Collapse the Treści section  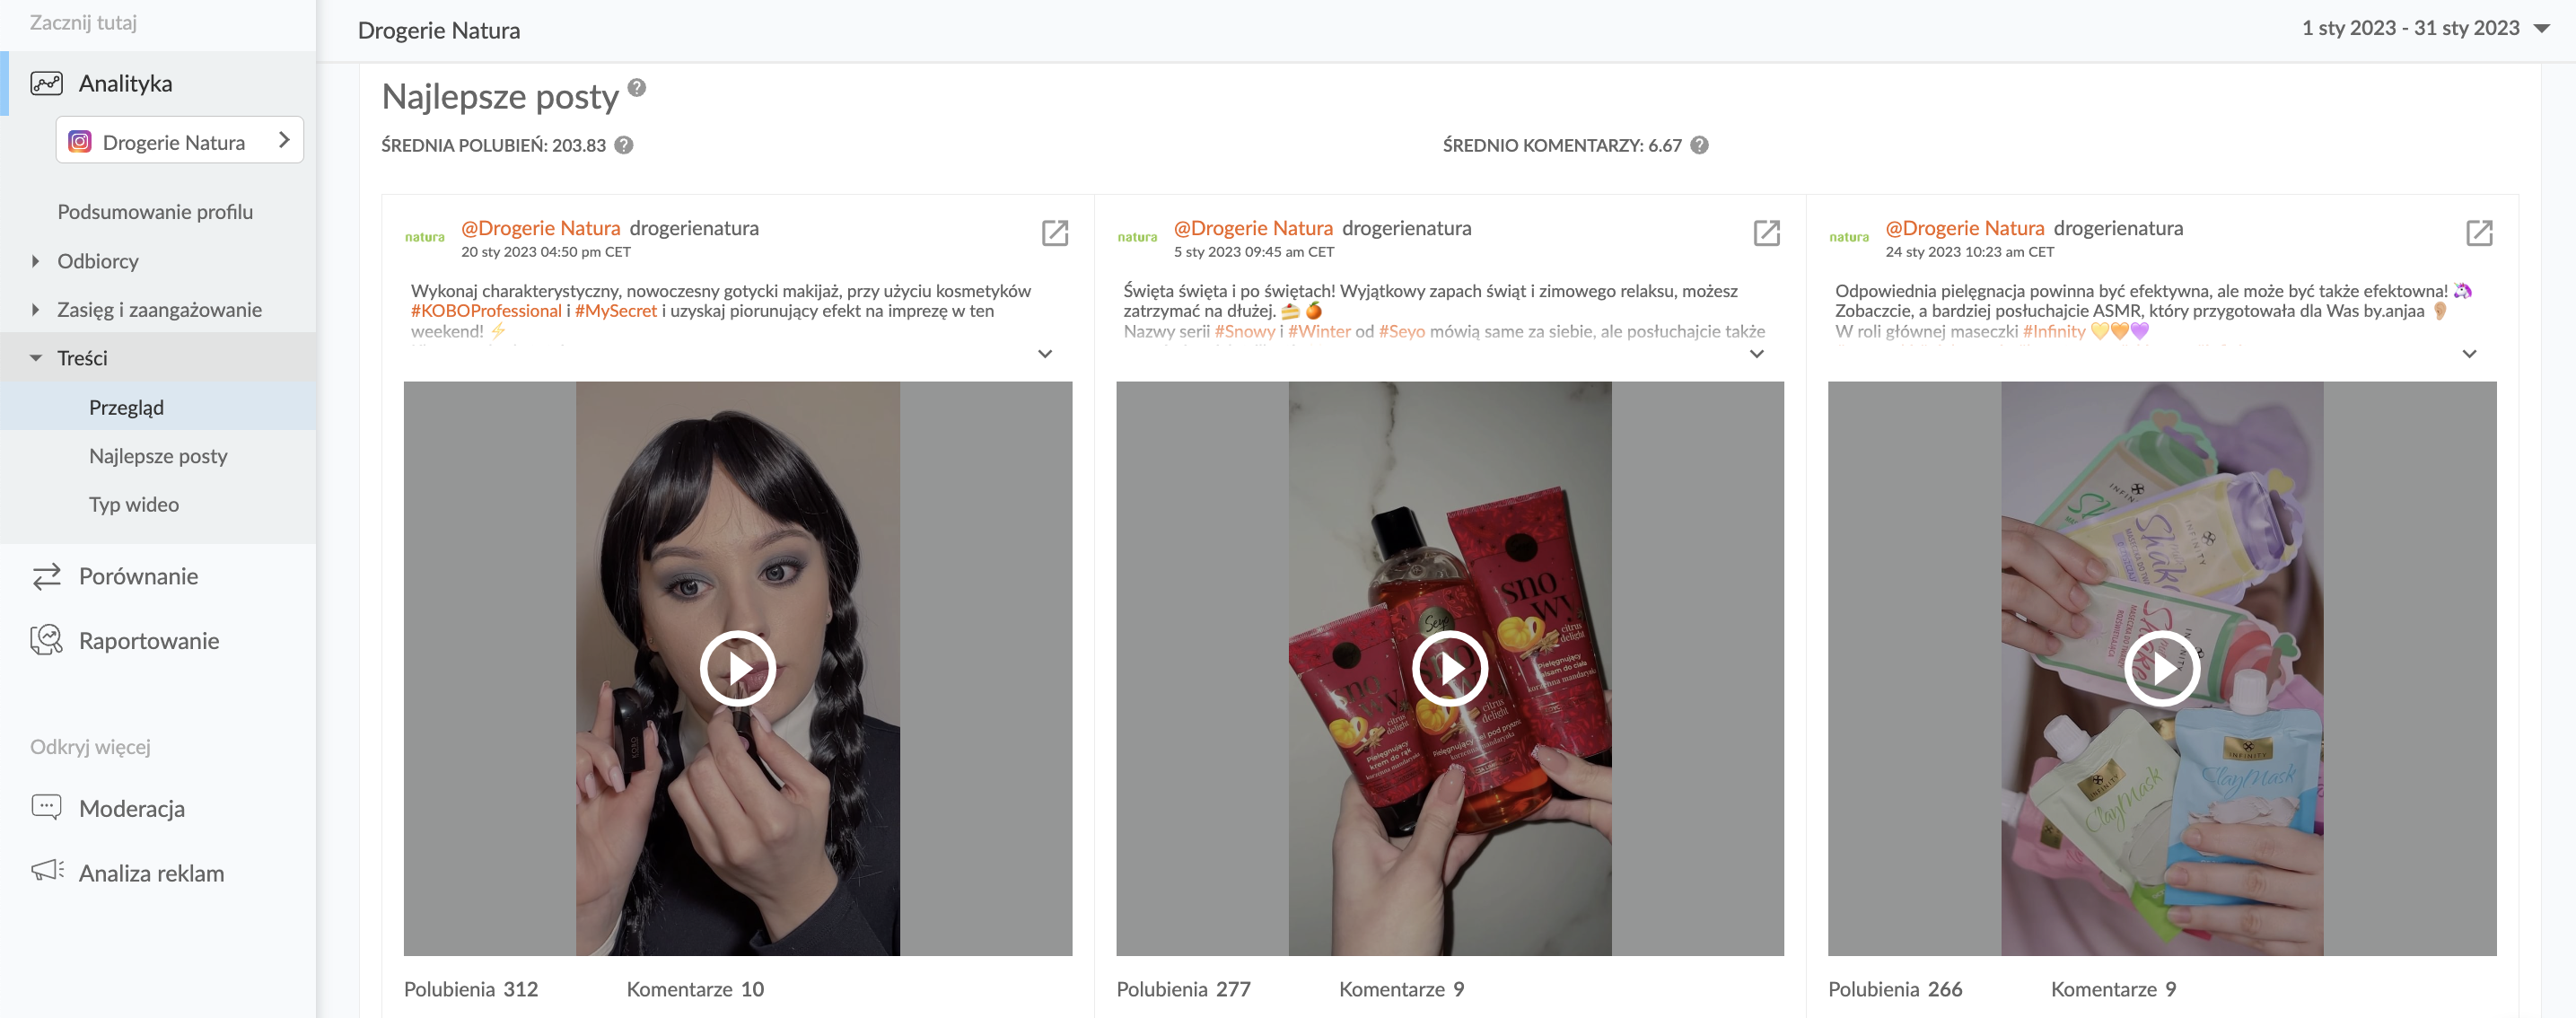[x=35, y=358]
